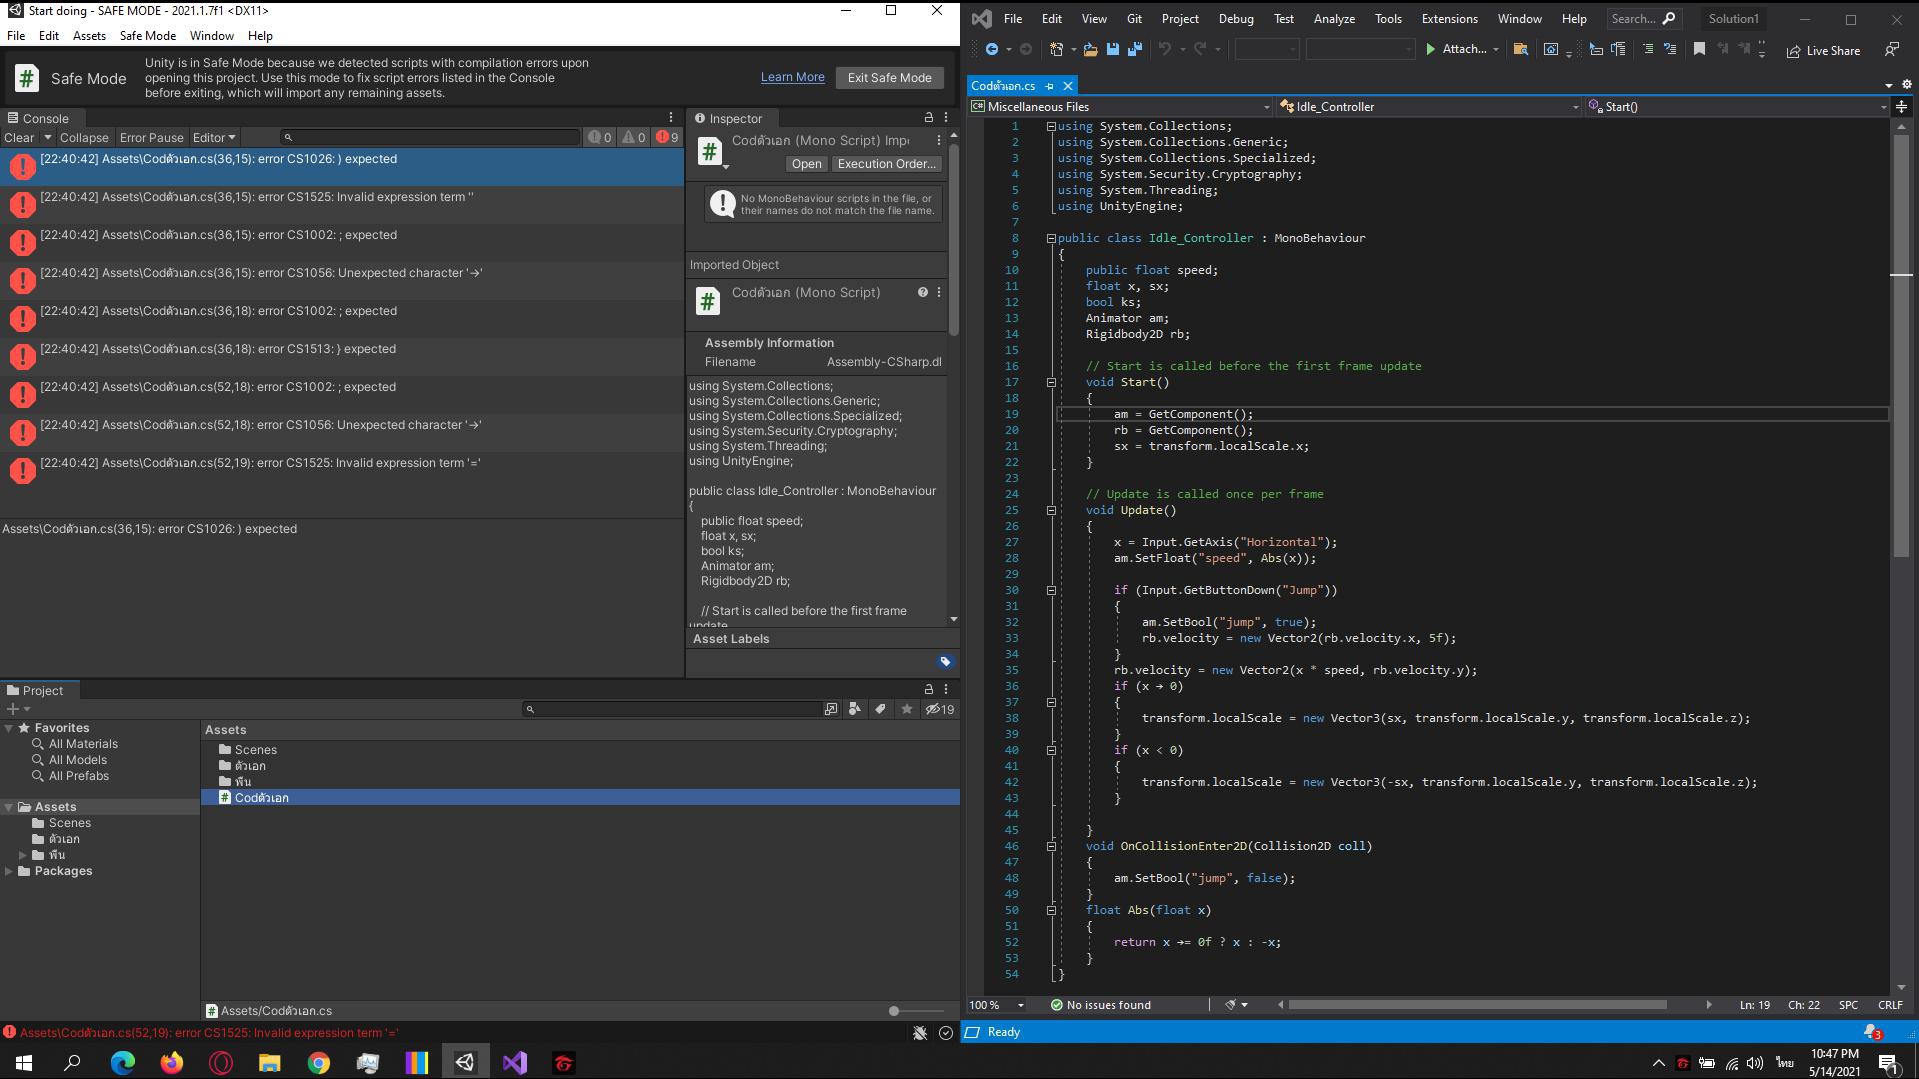Image resolution: width=1919 pixels, height=1079 pixels.
Task: Toggle bookmark icon in Visual Studio toolbar
Action: coord(1699,49)
